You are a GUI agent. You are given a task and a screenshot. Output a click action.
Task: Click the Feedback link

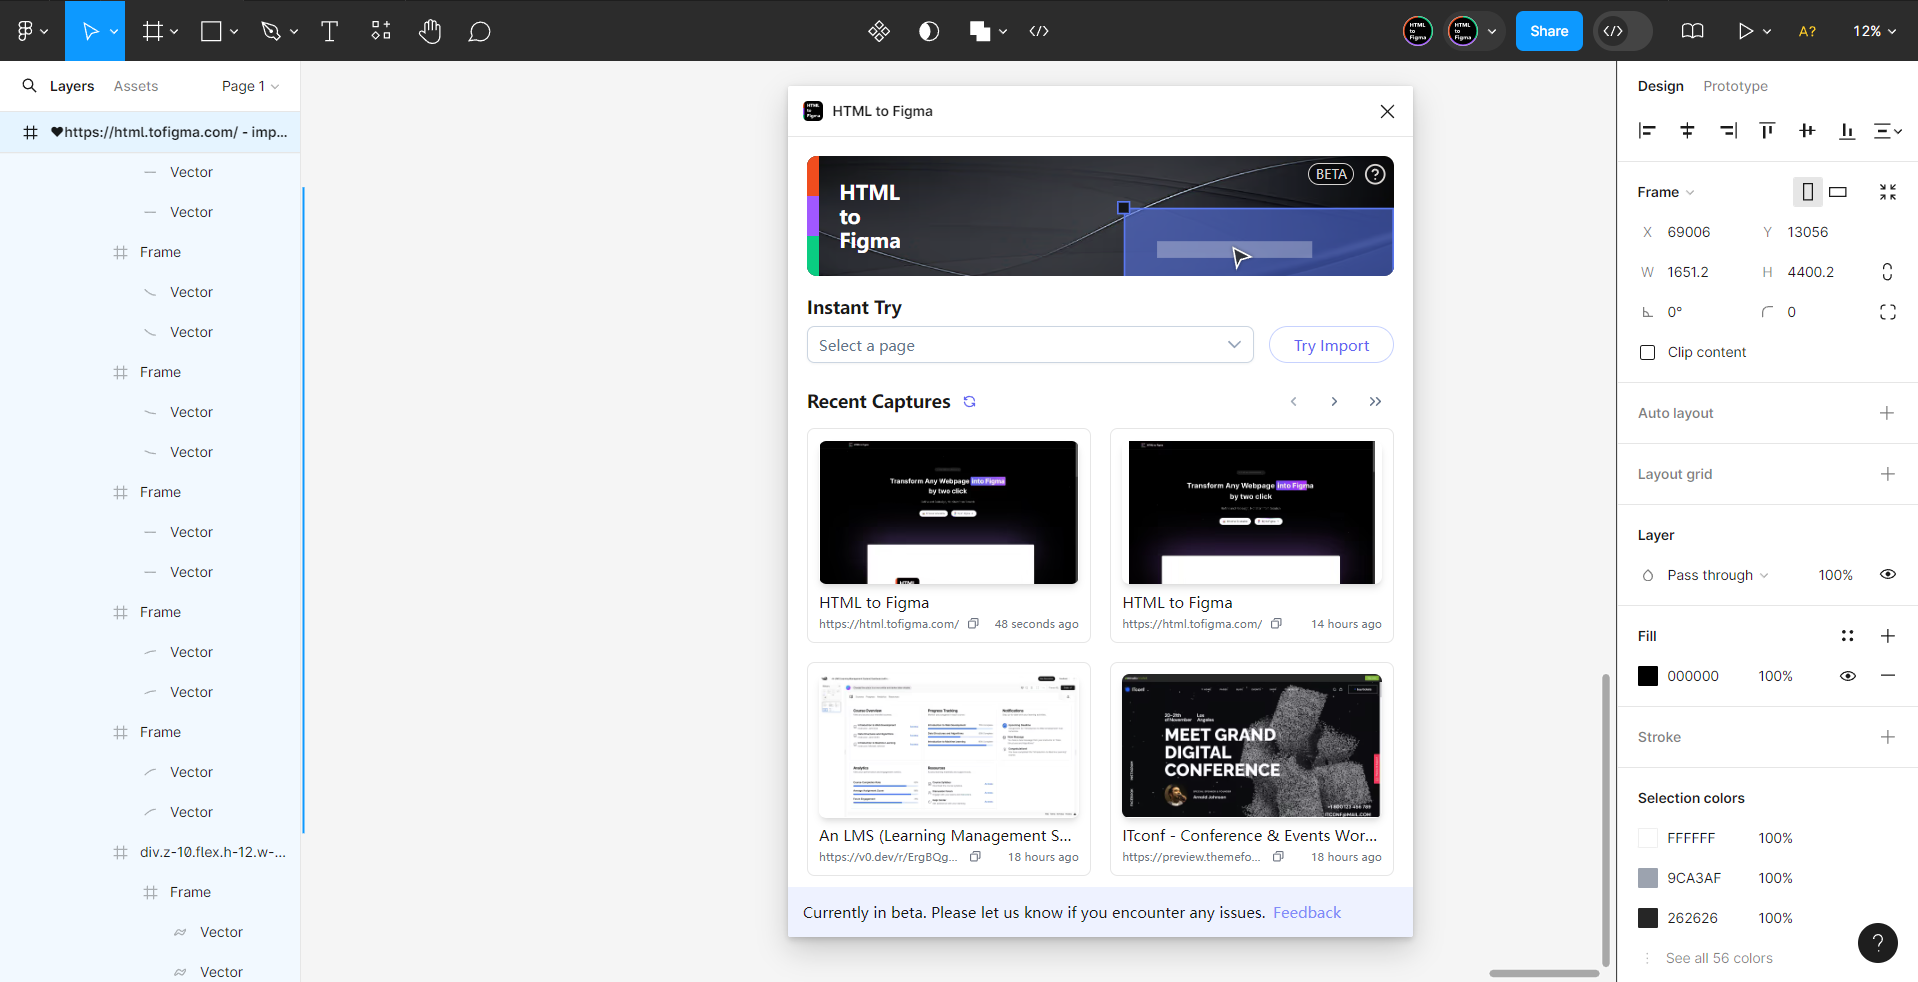(x=1307, y=913)
